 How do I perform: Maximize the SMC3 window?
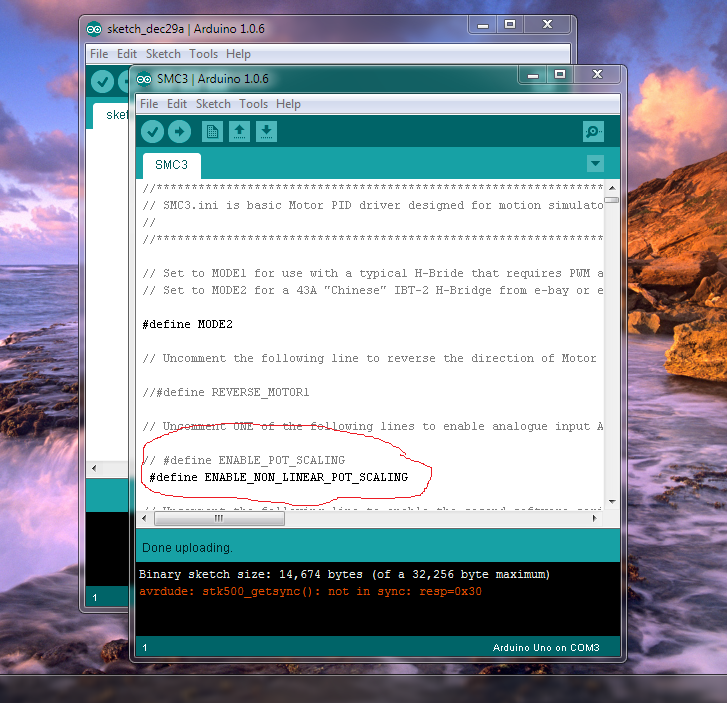tap(560, 75)
